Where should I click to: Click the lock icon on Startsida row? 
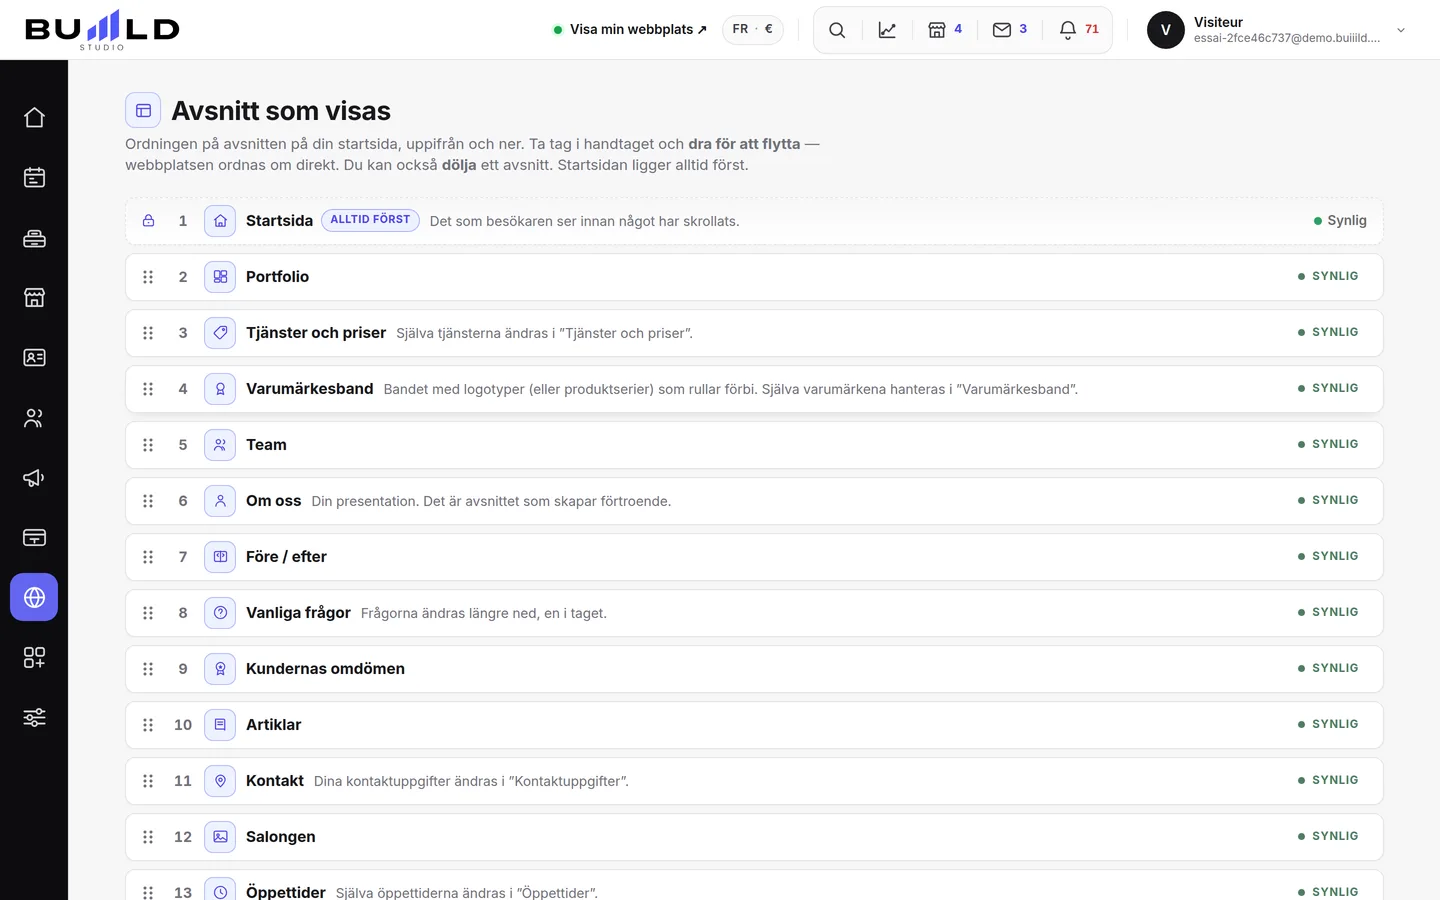148,221
